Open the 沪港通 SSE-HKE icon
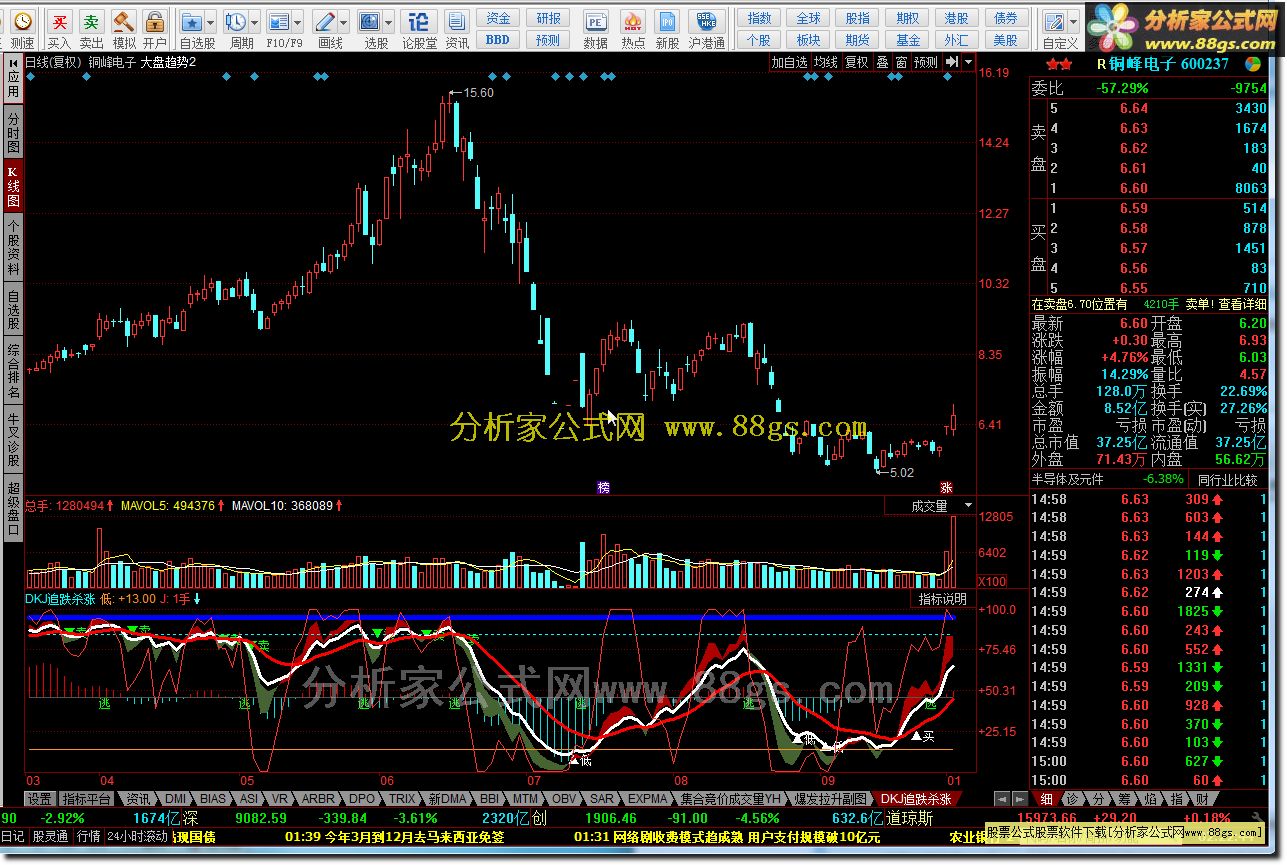Image resolution: width=1287 pixels, height=865 pixels. point(706,21)
